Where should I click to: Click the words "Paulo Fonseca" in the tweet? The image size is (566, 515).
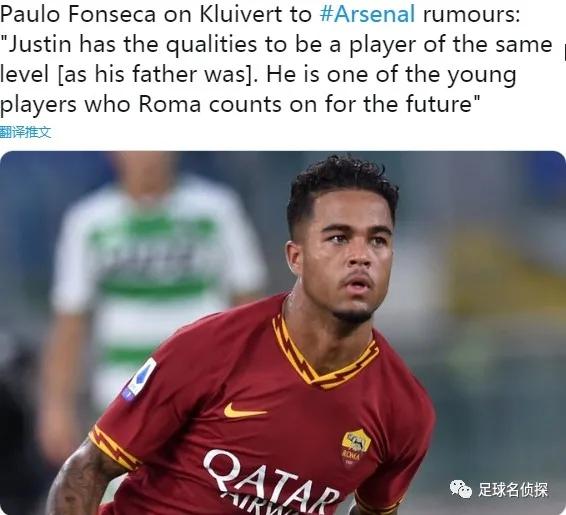(79, 14)
